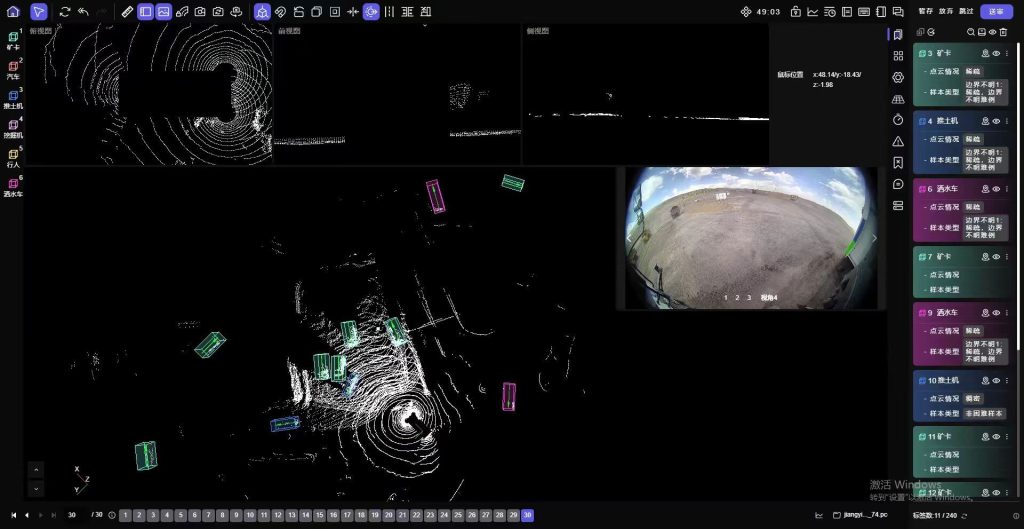Click the trash icon above the label list

pos(1004,33)
